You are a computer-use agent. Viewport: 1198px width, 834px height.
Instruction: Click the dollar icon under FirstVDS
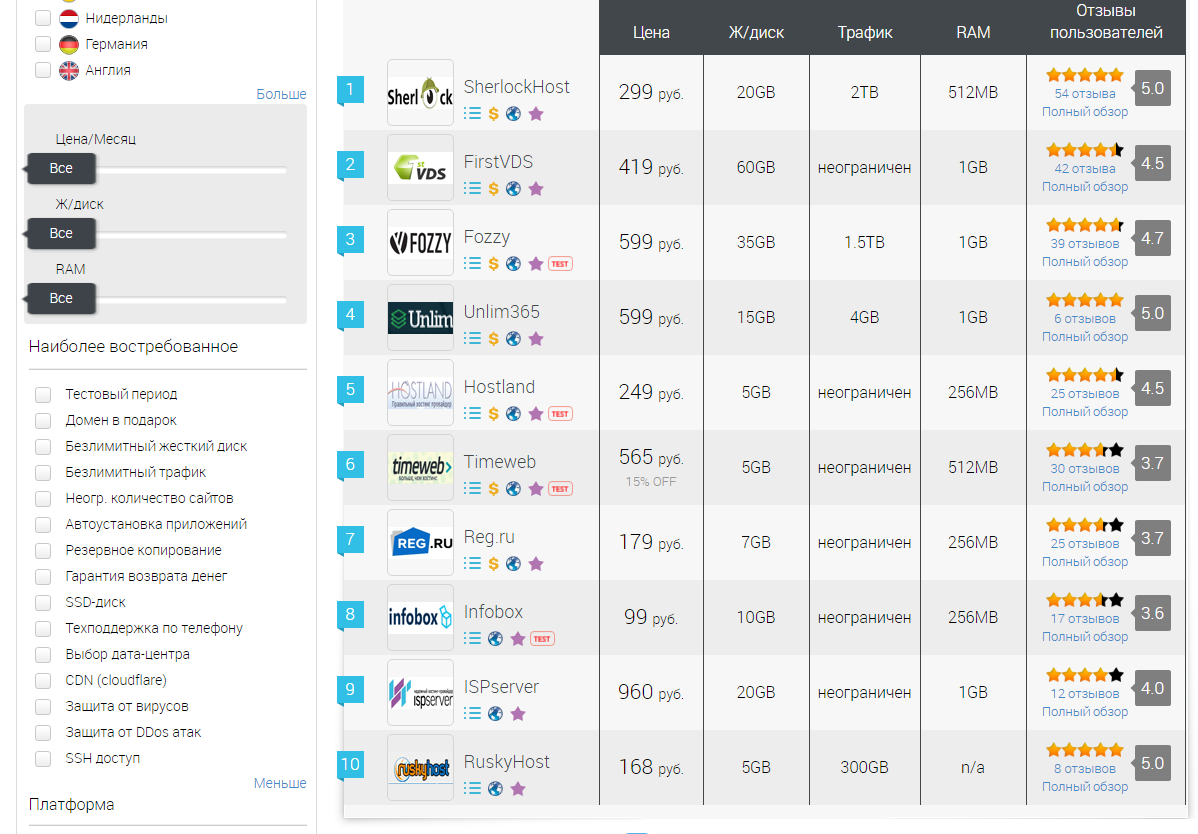pyautogui.click(x=494, y=189)
